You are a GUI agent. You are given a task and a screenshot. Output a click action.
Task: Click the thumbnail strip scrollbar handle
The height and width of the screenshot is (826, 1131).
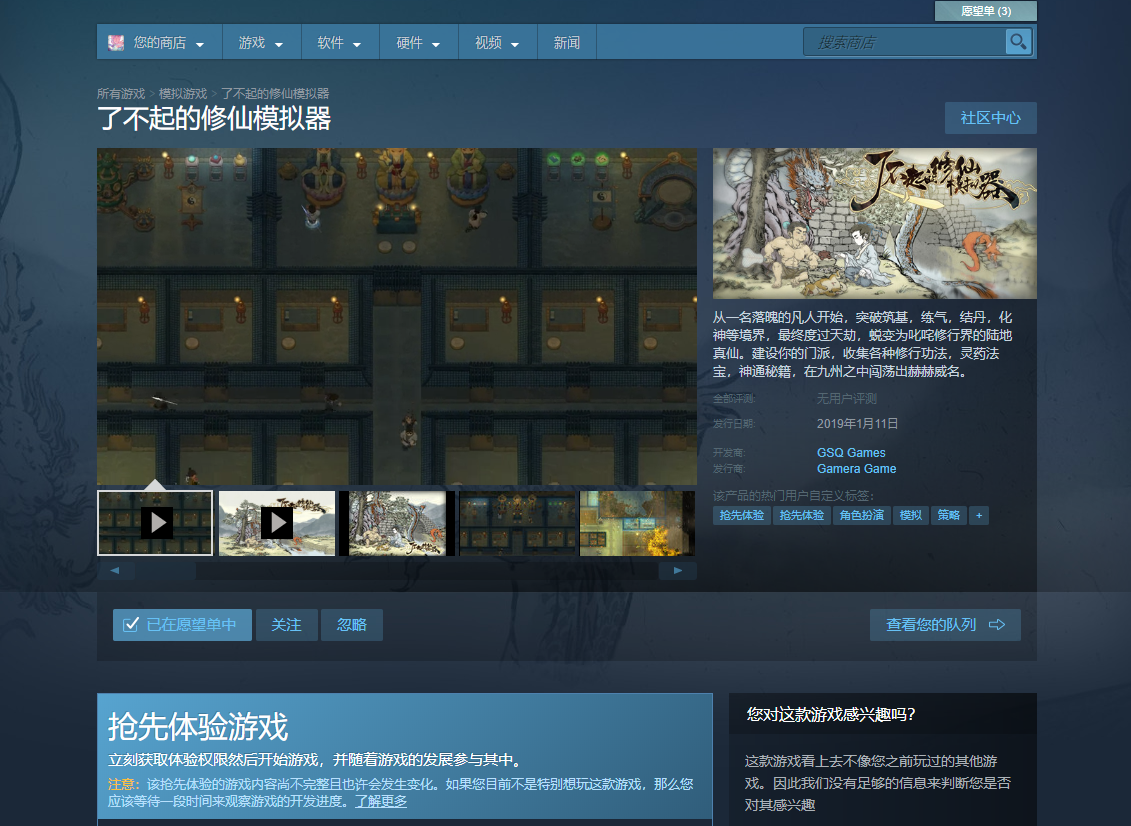(x=164, y=571)
